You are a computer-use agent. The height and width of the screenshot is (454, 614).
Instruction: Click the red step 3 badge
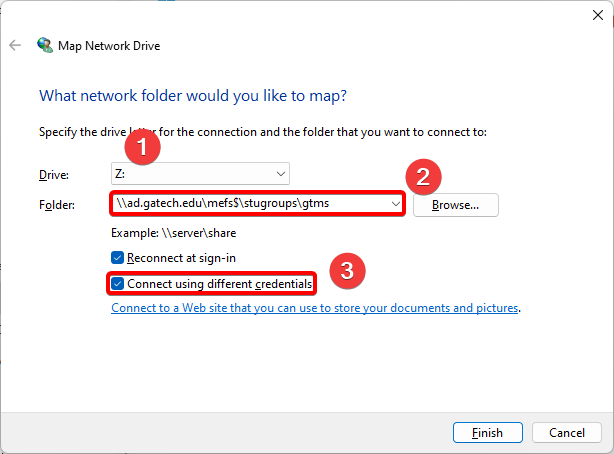click(346, 269)
